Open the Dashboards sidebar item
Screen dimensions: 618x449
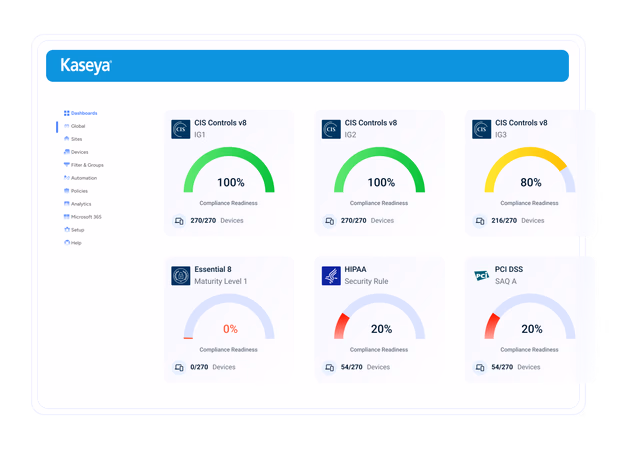pos(80,113)
